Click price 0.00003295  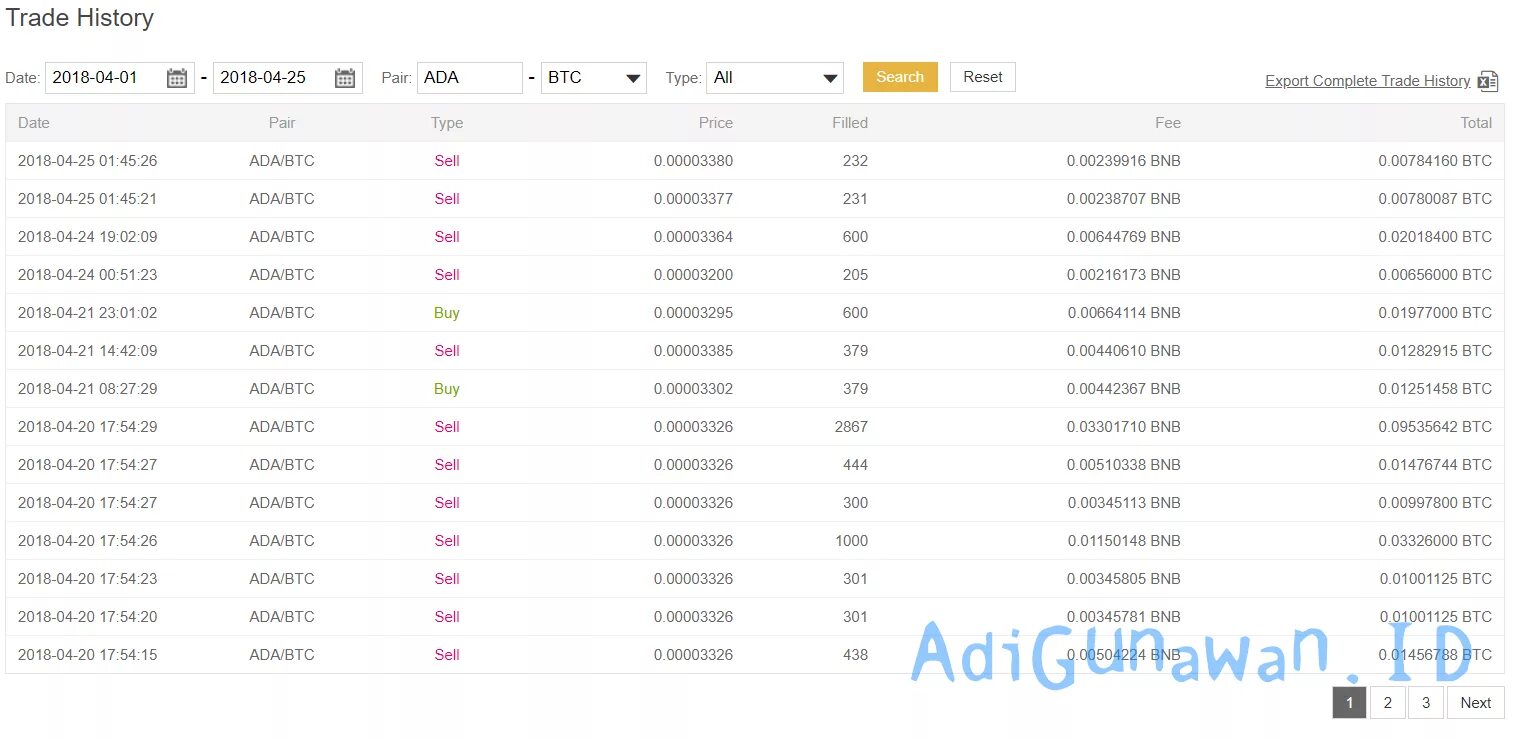coord(694,313)
